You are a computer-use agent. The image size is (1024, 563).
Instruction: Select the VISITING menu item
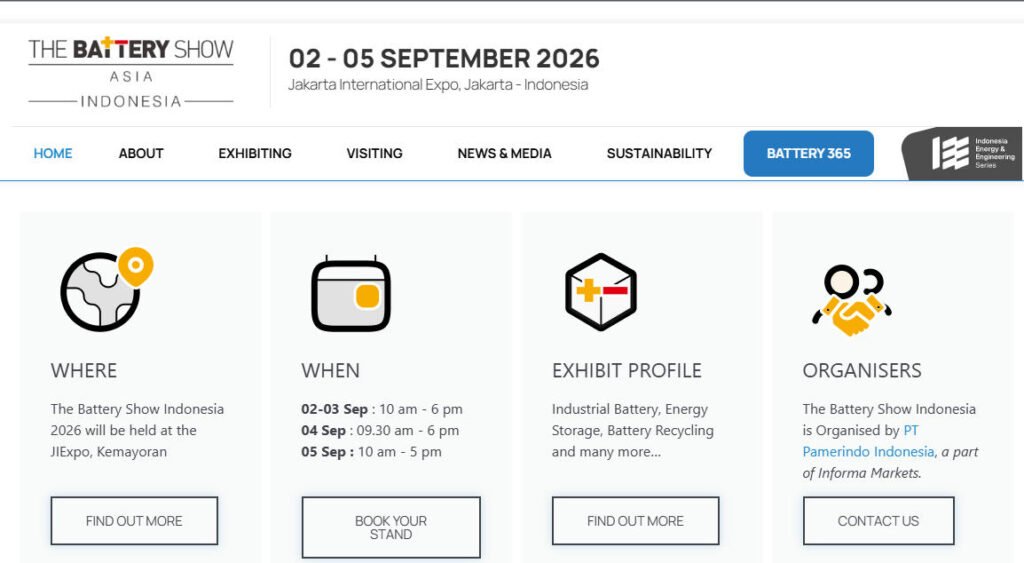pyautogui.click(x=374, y=153)
